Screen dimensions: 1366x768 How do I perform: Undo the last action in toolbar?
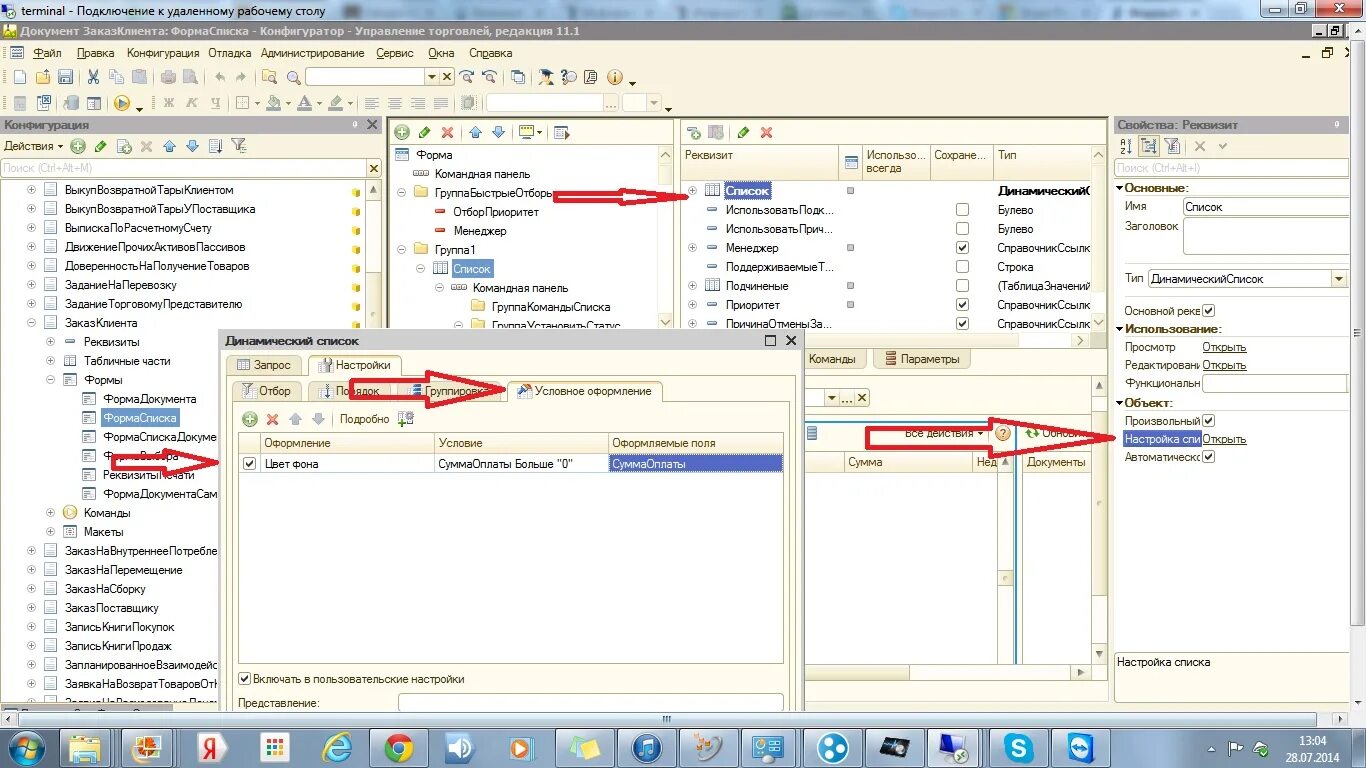(x=219, y=77)
